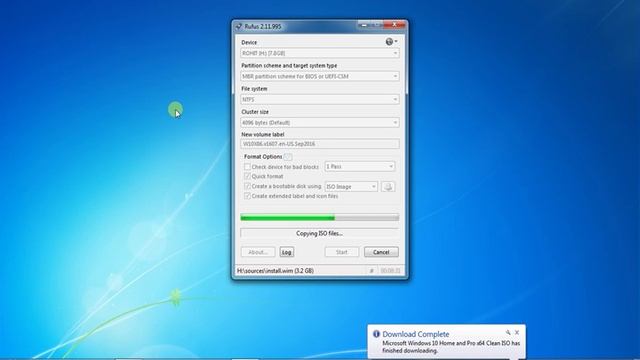The width and height of the screenshot is (640, 360).
Task: Click the wrench options icon in the notification
Action: (x=508, y=333)
